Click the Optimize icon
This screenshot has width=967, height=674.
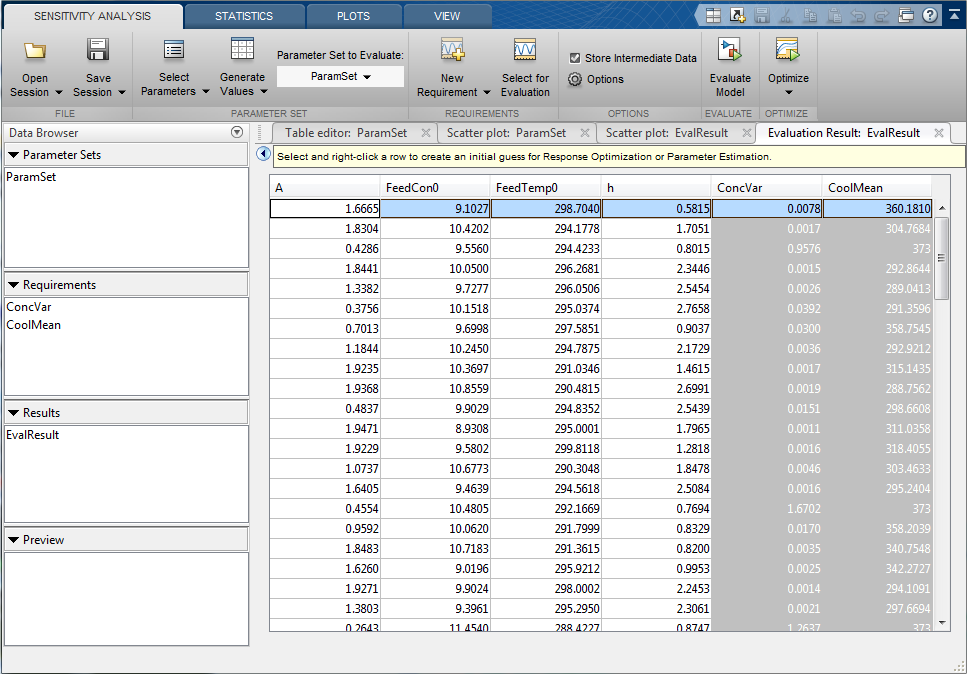click(x=788, y=51)
